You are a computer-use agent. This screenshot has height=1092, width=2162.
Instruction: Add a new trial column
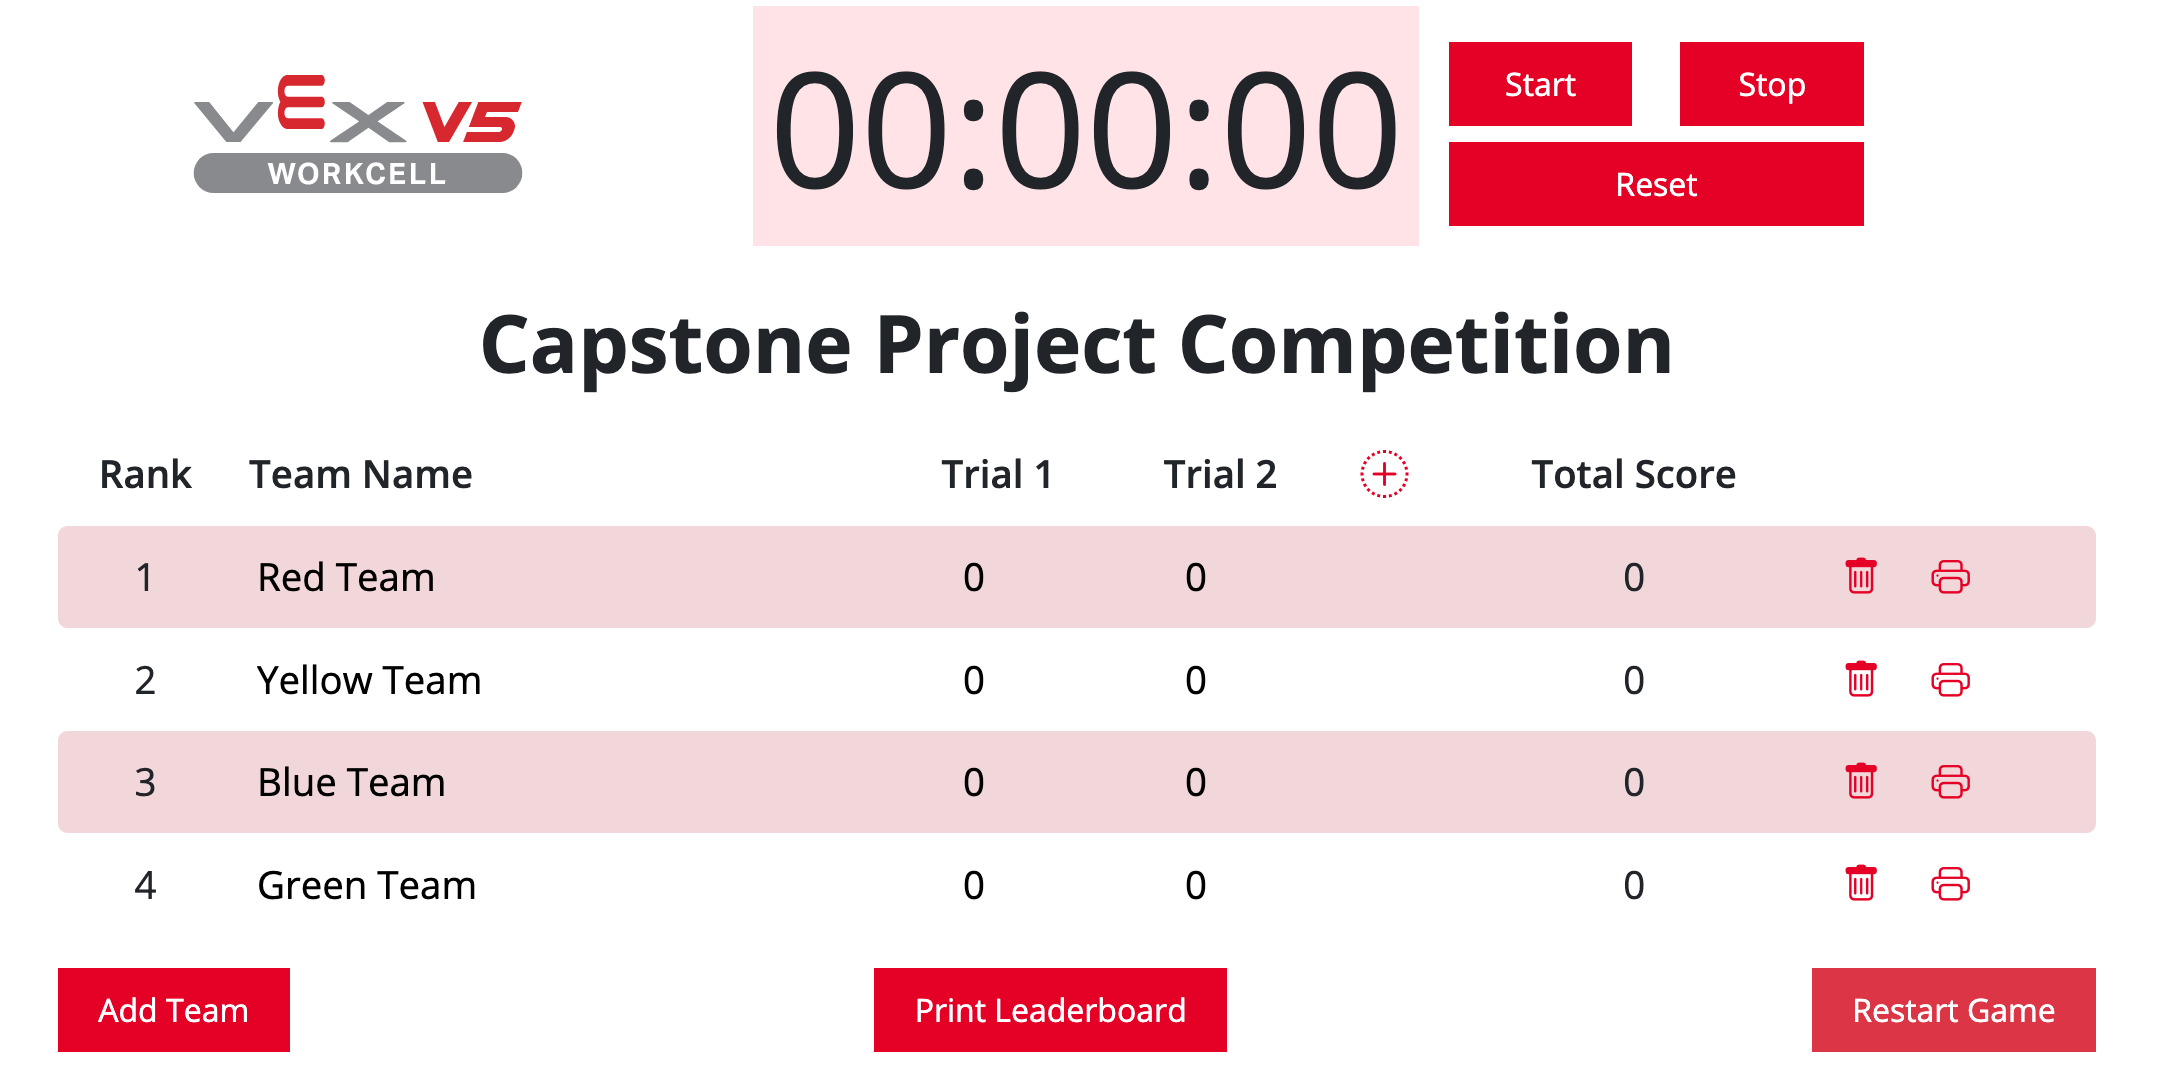point(1383,476)
